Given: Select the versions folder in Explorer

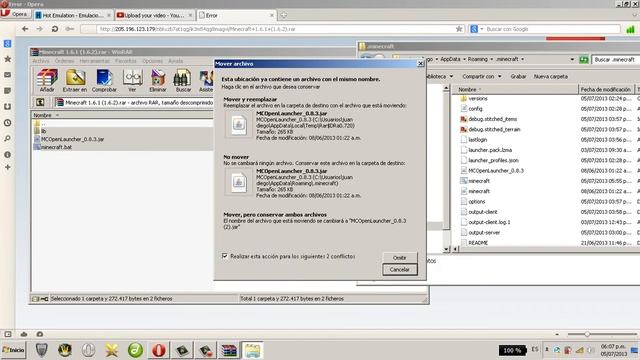Looking at the screenshot, I should (478, 98).
